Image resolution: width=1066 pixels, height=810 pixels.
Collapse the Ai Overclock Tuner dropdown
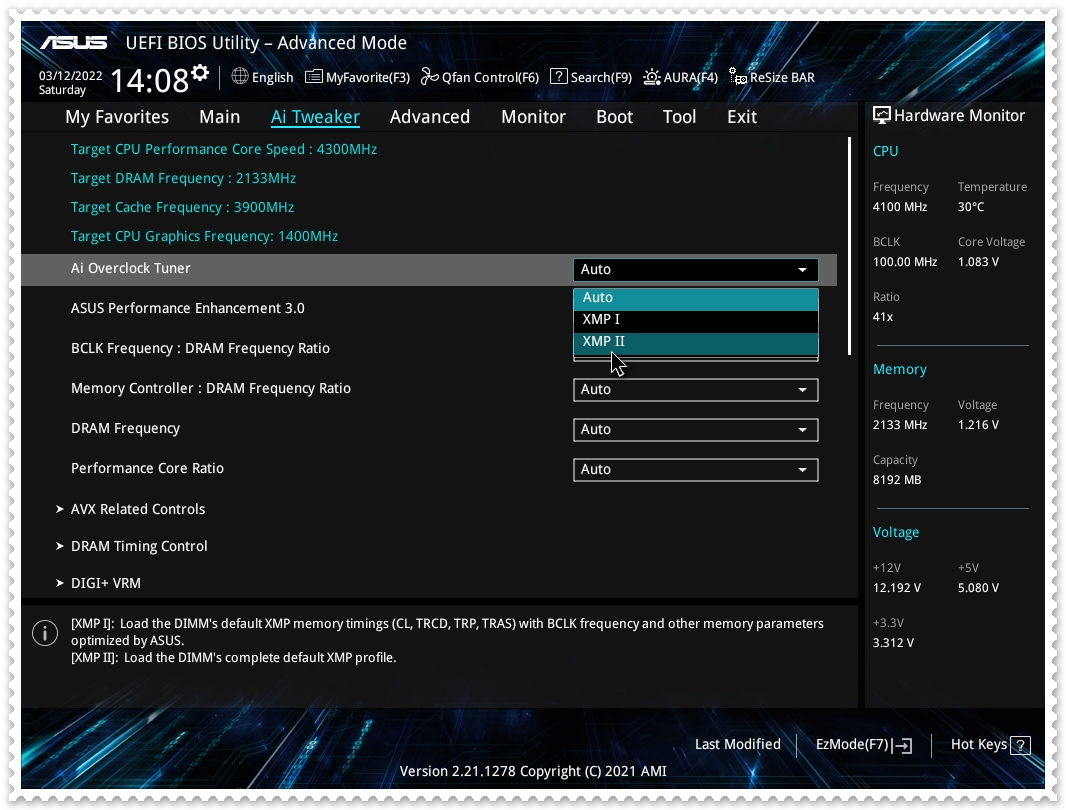click(695, 269)
